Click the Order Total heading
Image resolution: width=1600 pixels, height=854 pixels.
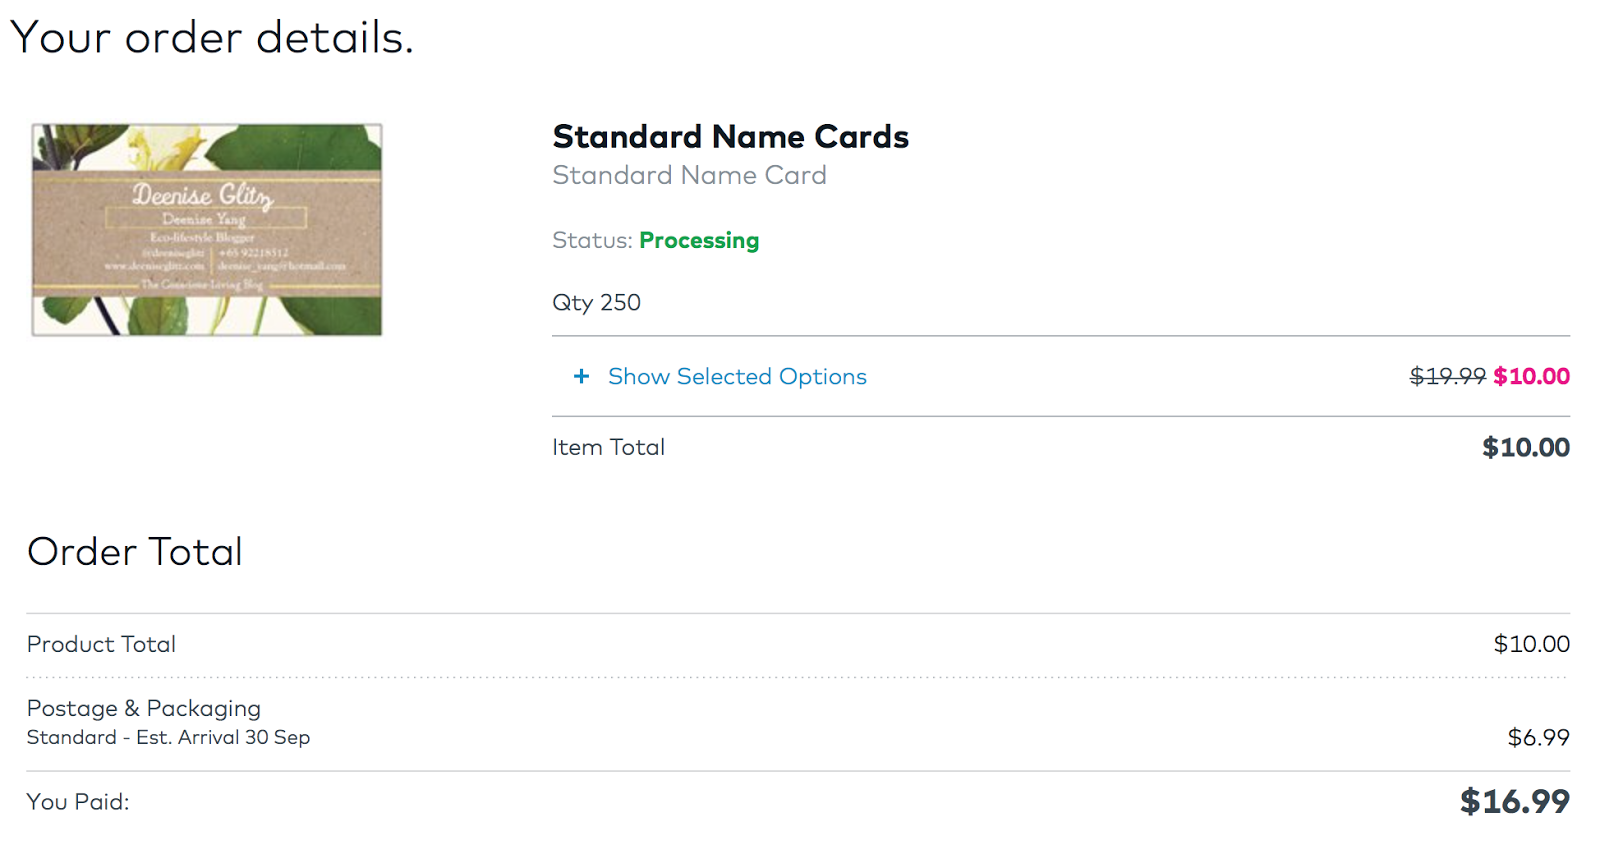click(x=135, y=551)
